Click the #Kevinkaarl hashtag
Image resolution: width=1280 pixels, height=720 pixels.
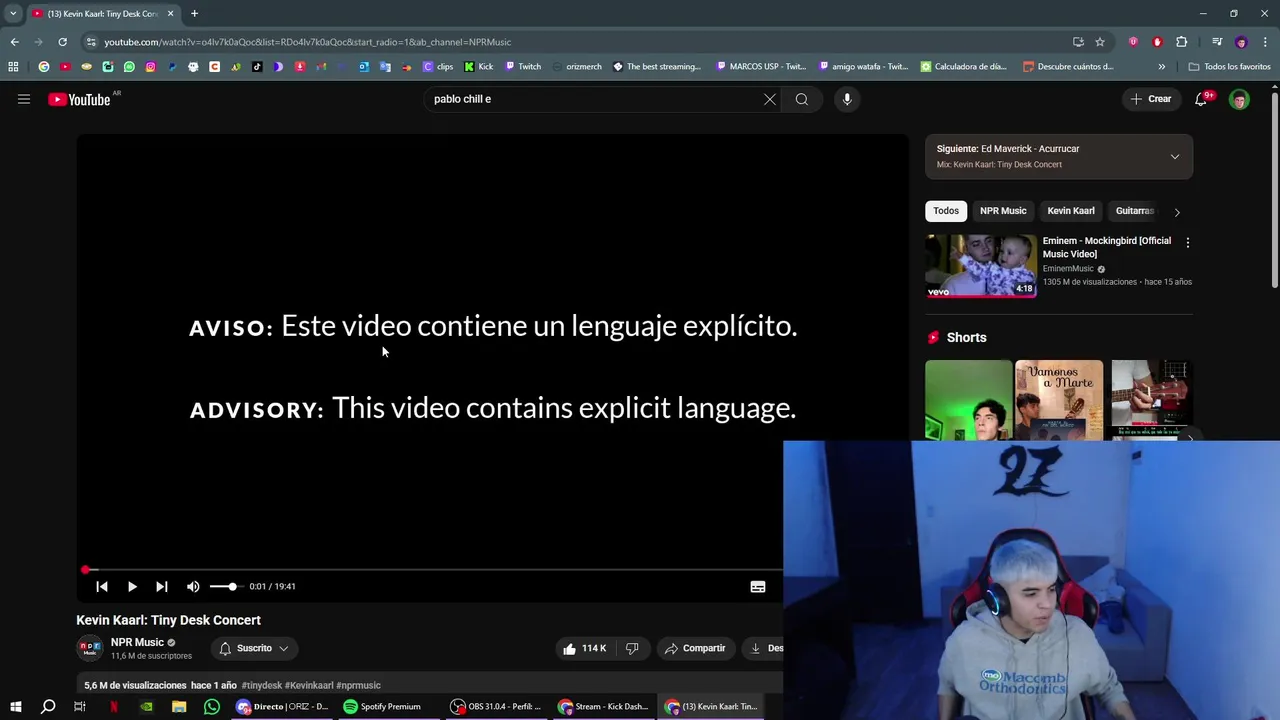[x=309, y=685]
